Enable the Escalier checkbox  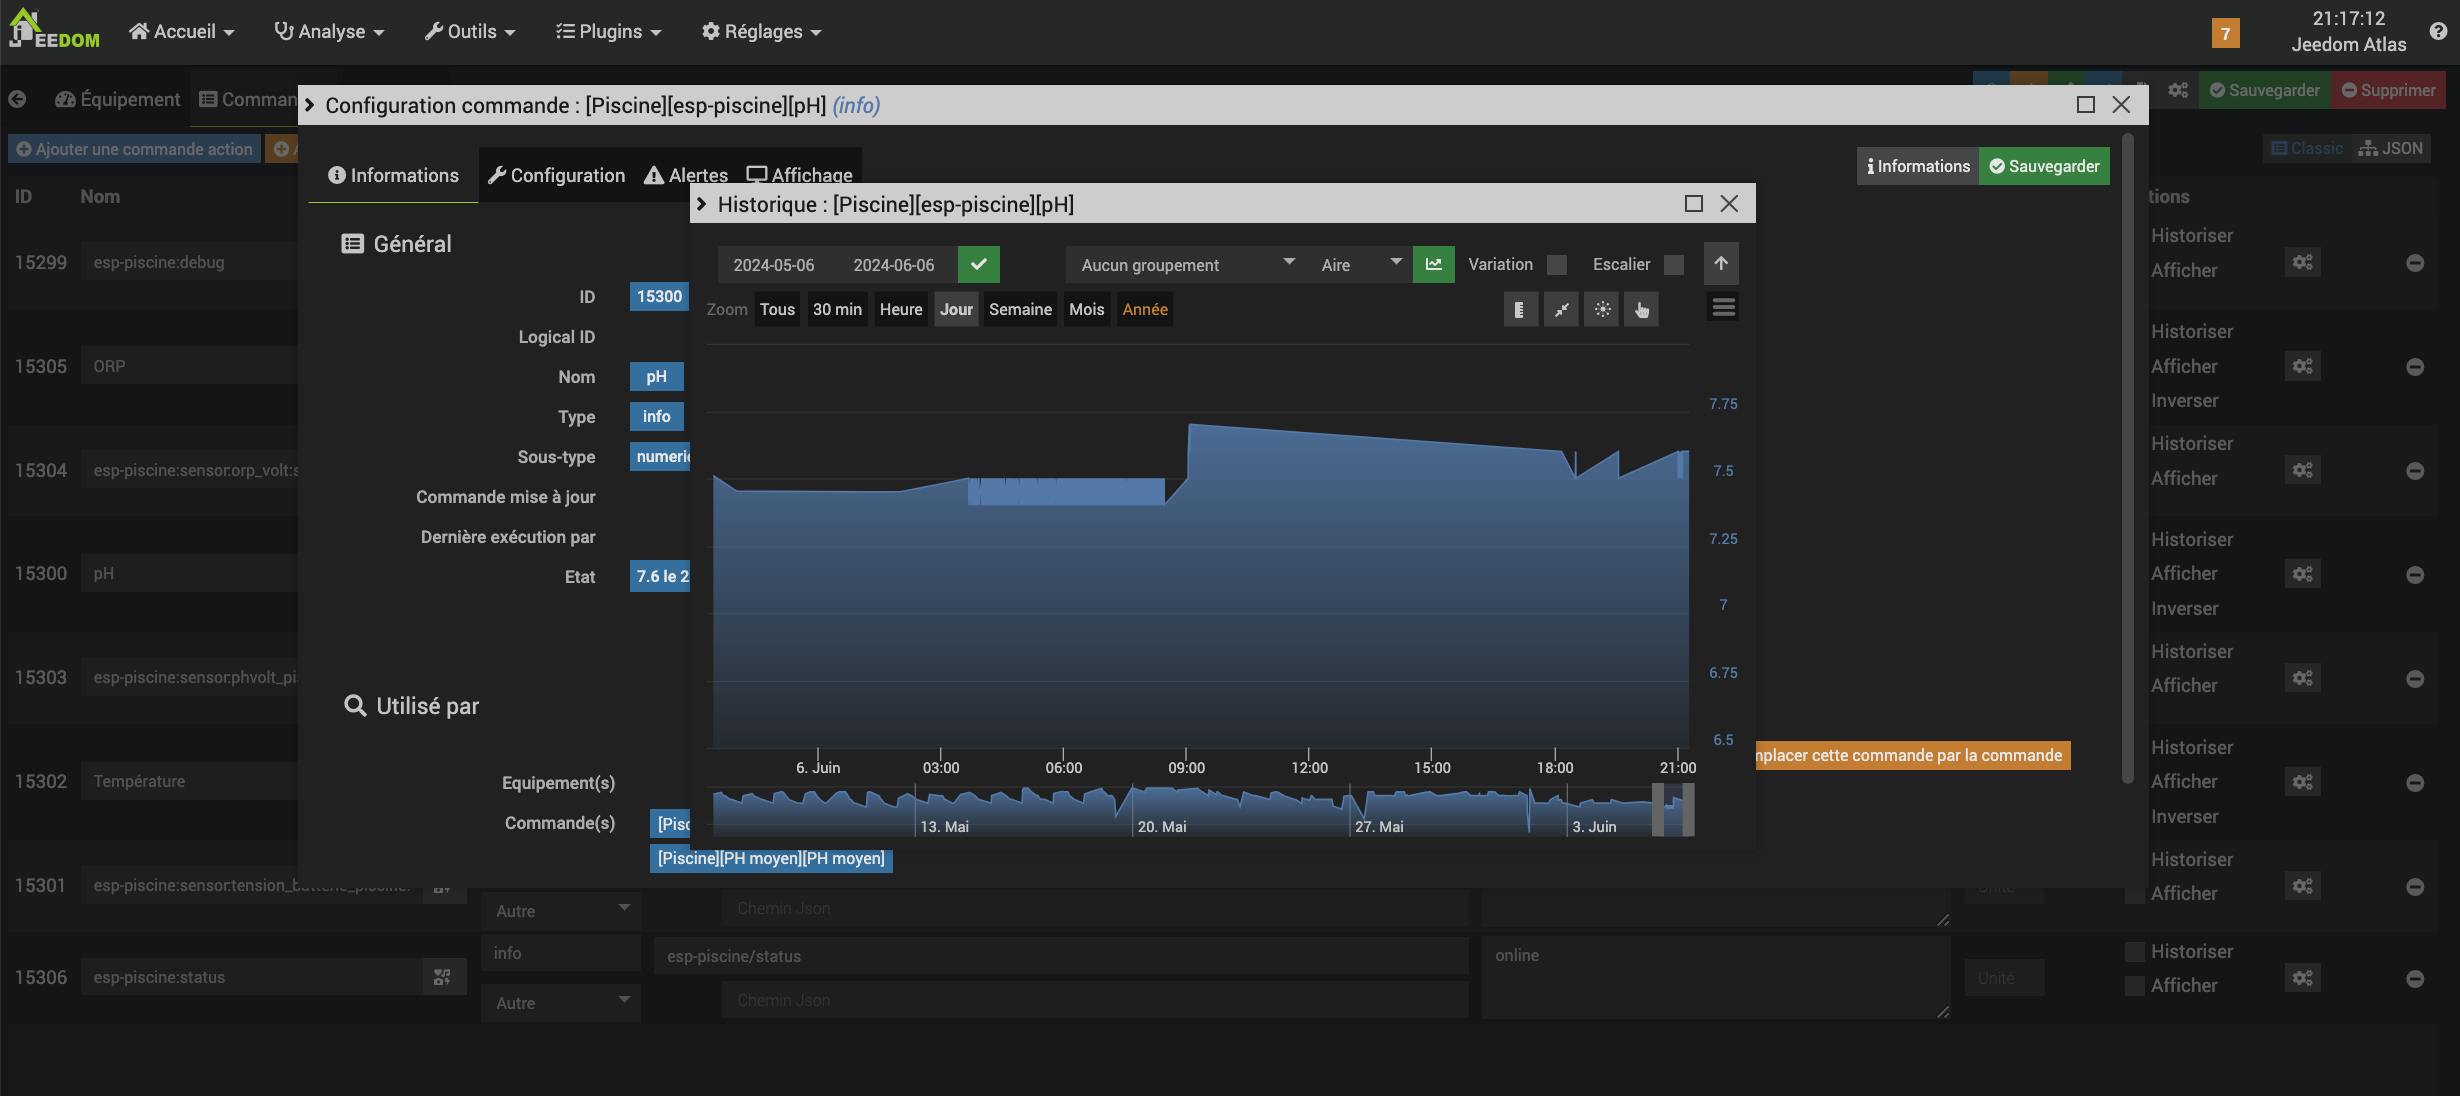[x=1674, y=265]
